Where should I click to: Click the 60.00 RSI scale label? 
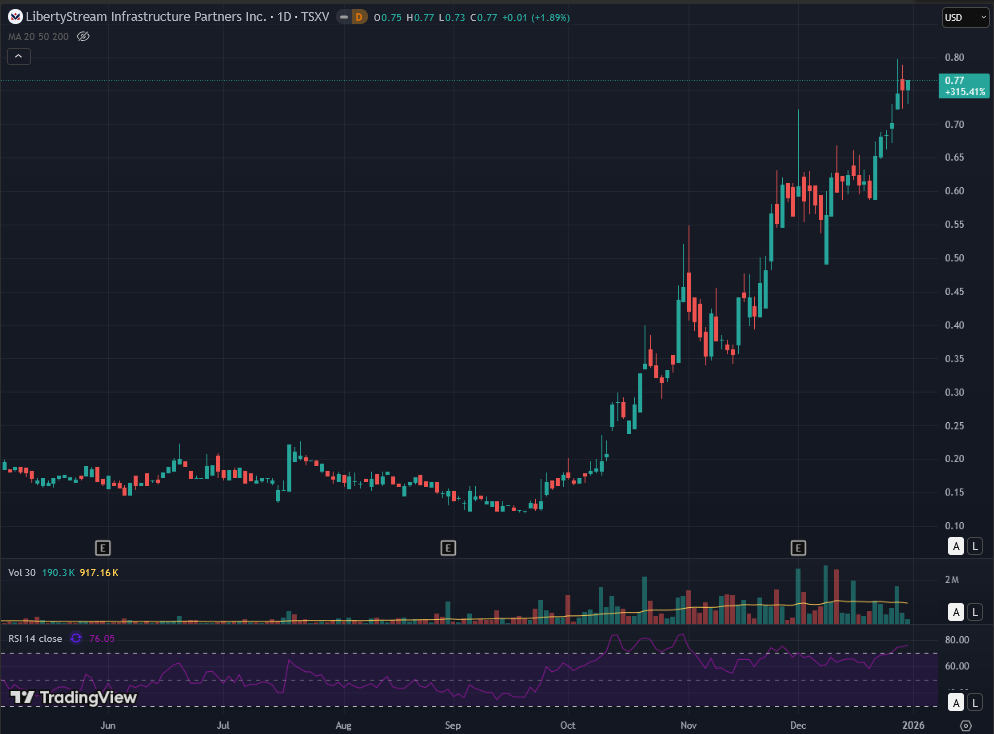click(x=957, y=666)
